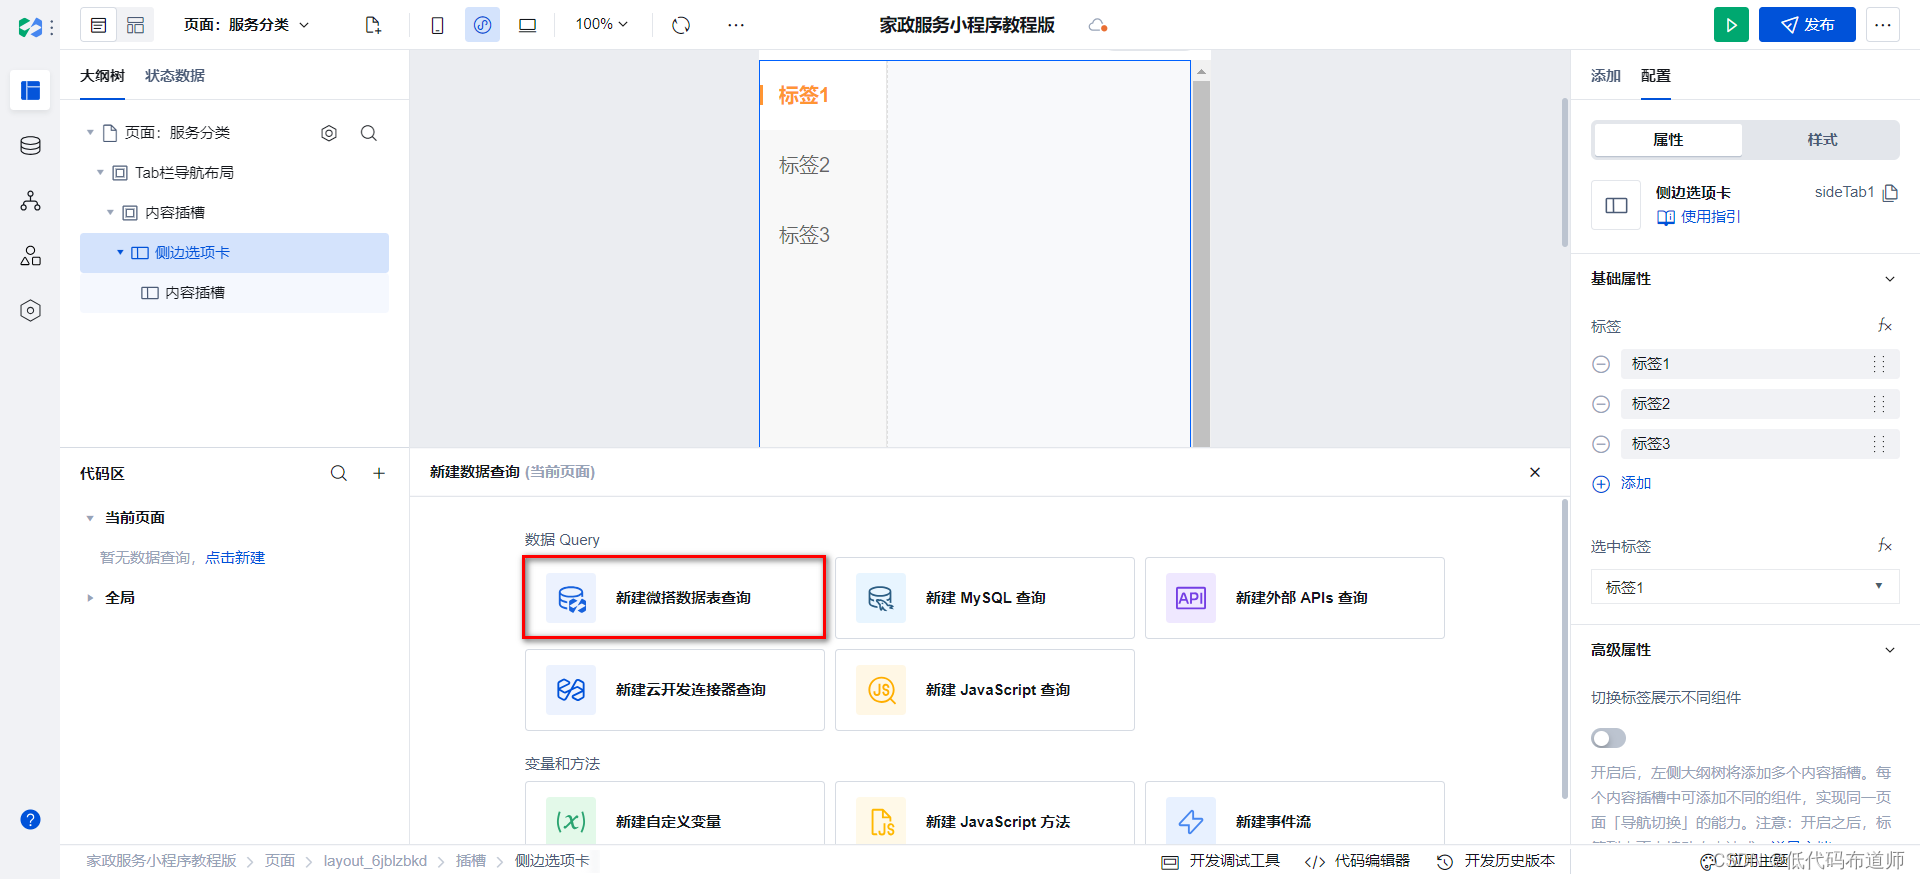Screen dimensions: 1920x879
Task: Switch to the 大纲树 tab
Action: coord(102,76)
